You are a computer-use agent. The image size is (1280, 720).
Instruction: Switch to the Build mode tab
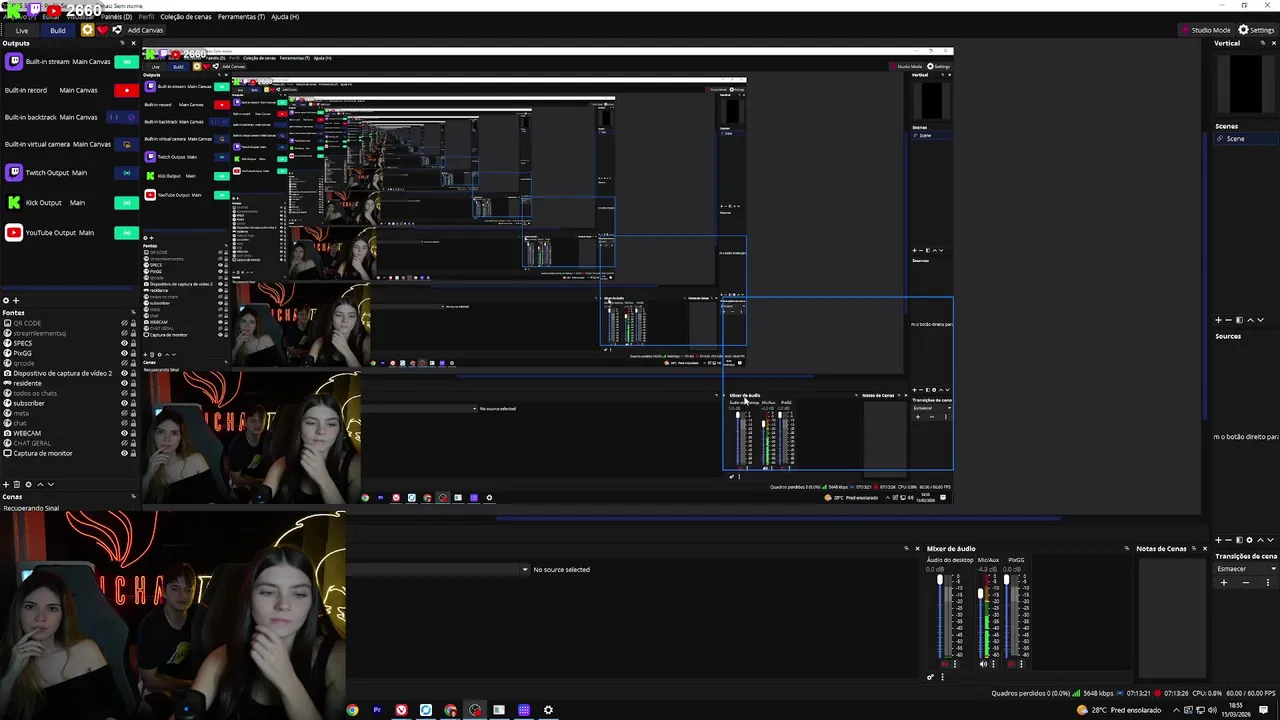click(x=58, y=30)
